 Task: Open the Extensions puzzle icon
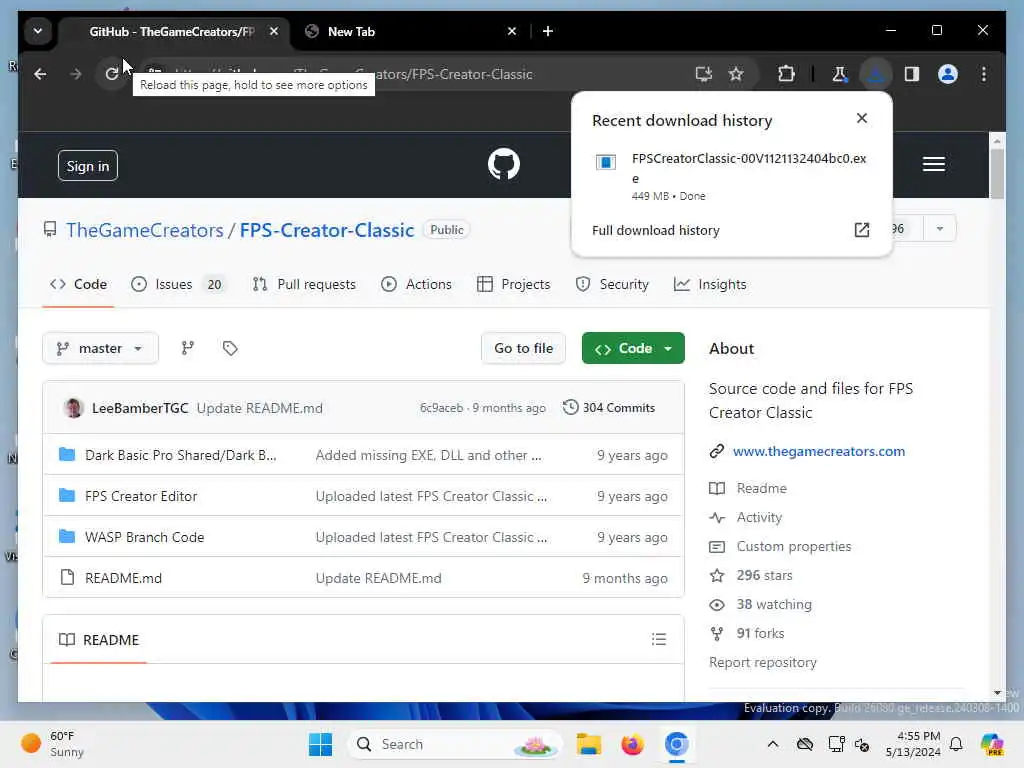(x=786, y=74)
